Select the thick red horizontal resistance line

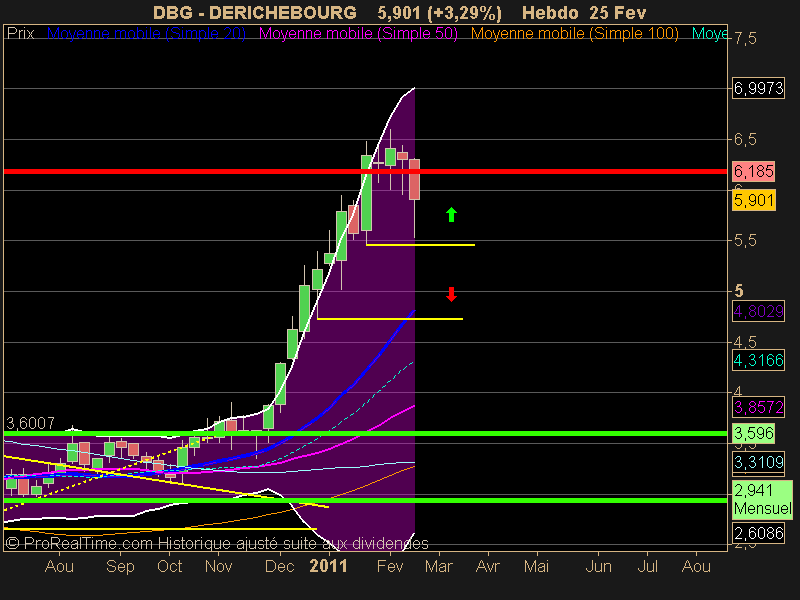point(365,171)
